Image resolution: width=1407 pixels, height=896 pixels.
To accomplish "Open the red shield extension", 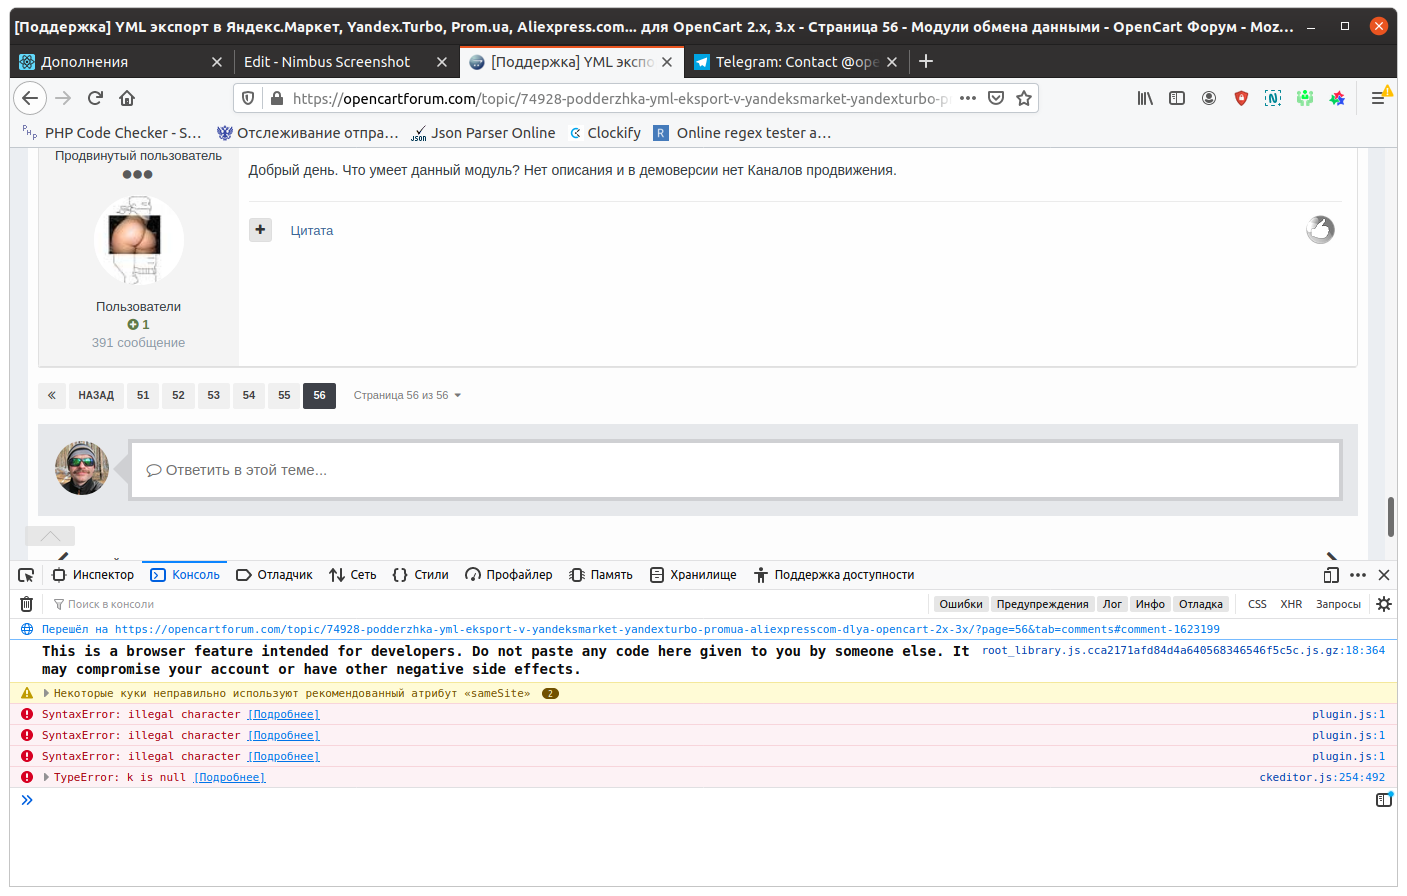I will pyautogui.click(x=1241, y=98).
